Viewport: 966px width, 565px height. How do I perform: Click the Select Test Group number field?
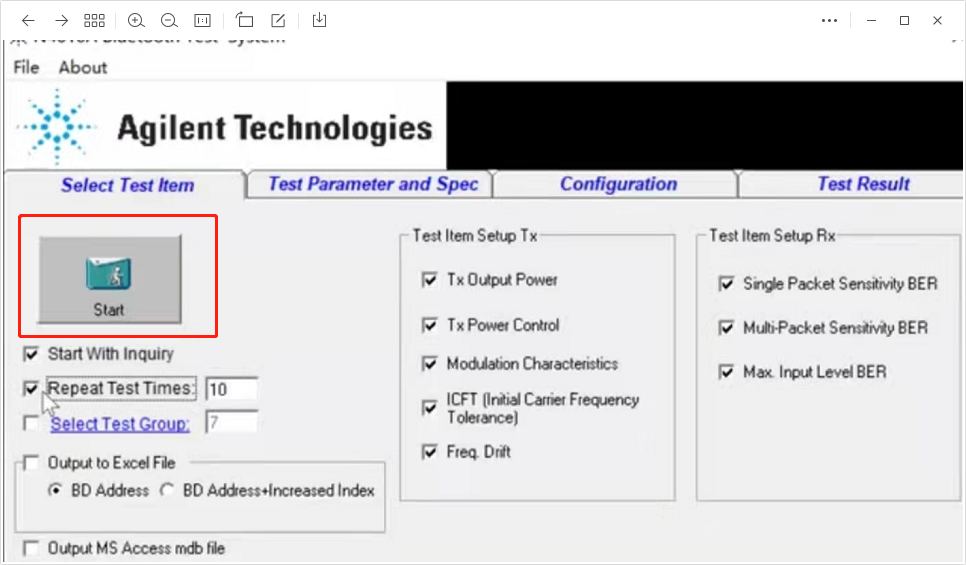[x=232, y=423]
